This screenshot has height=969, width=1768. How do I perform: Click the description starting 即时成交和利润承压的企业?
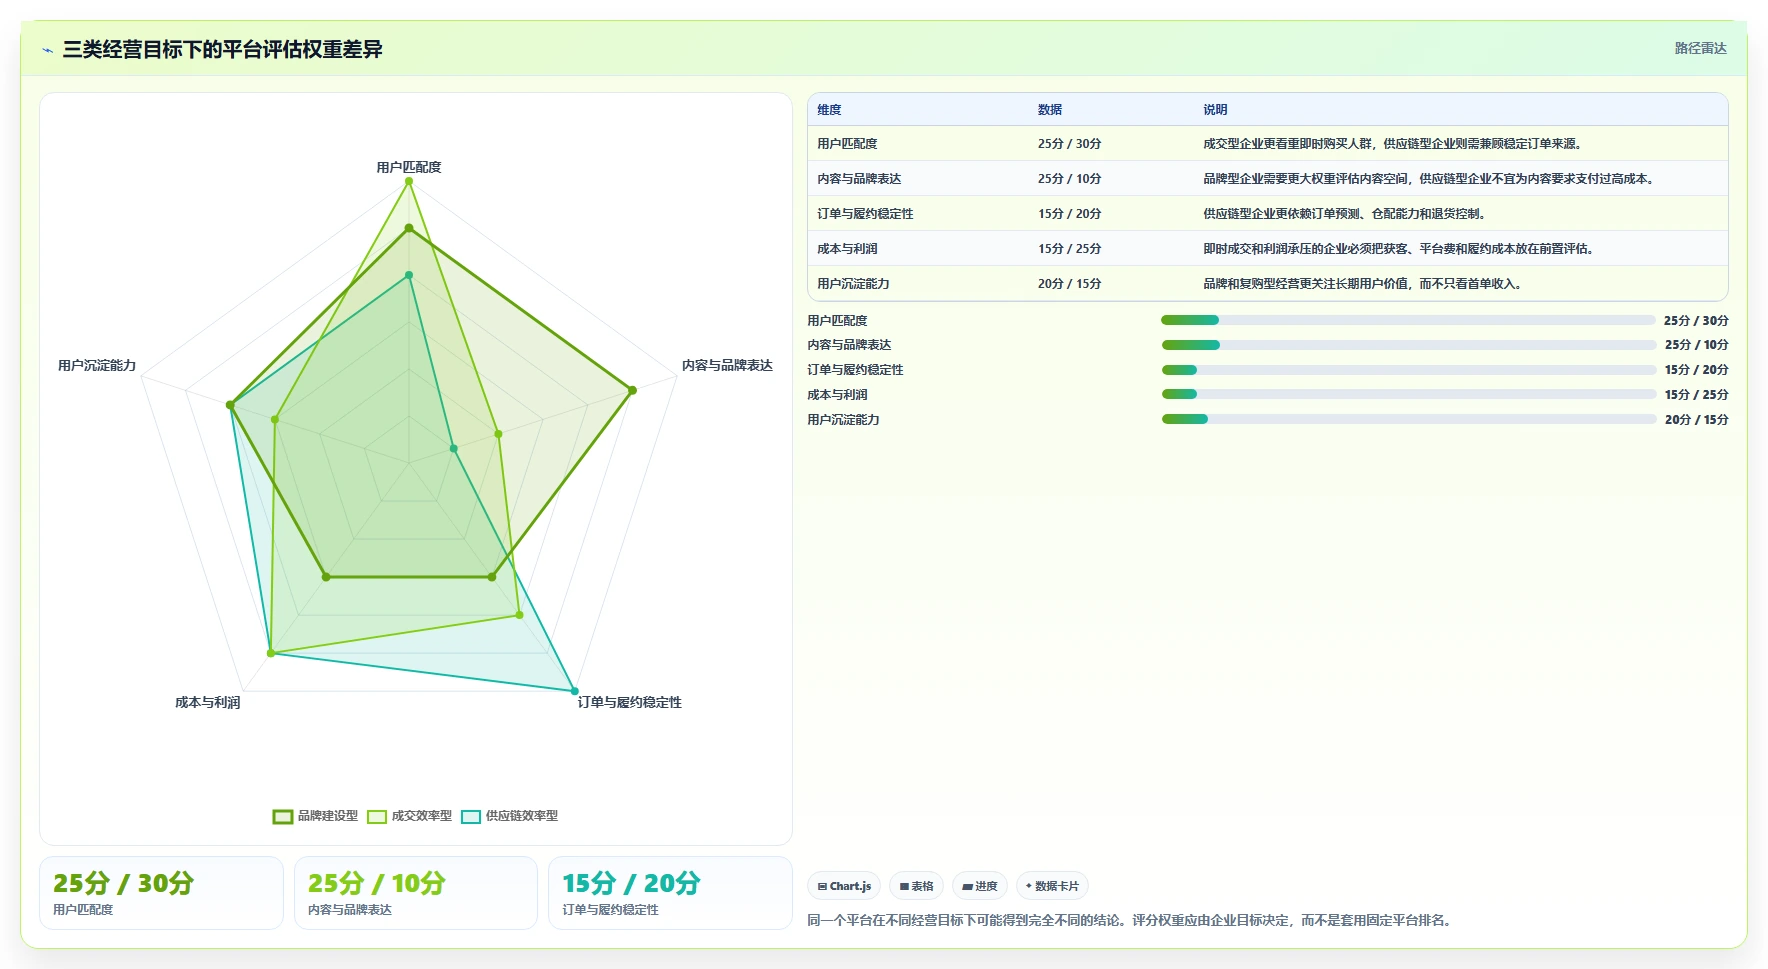pos(1400,249)
